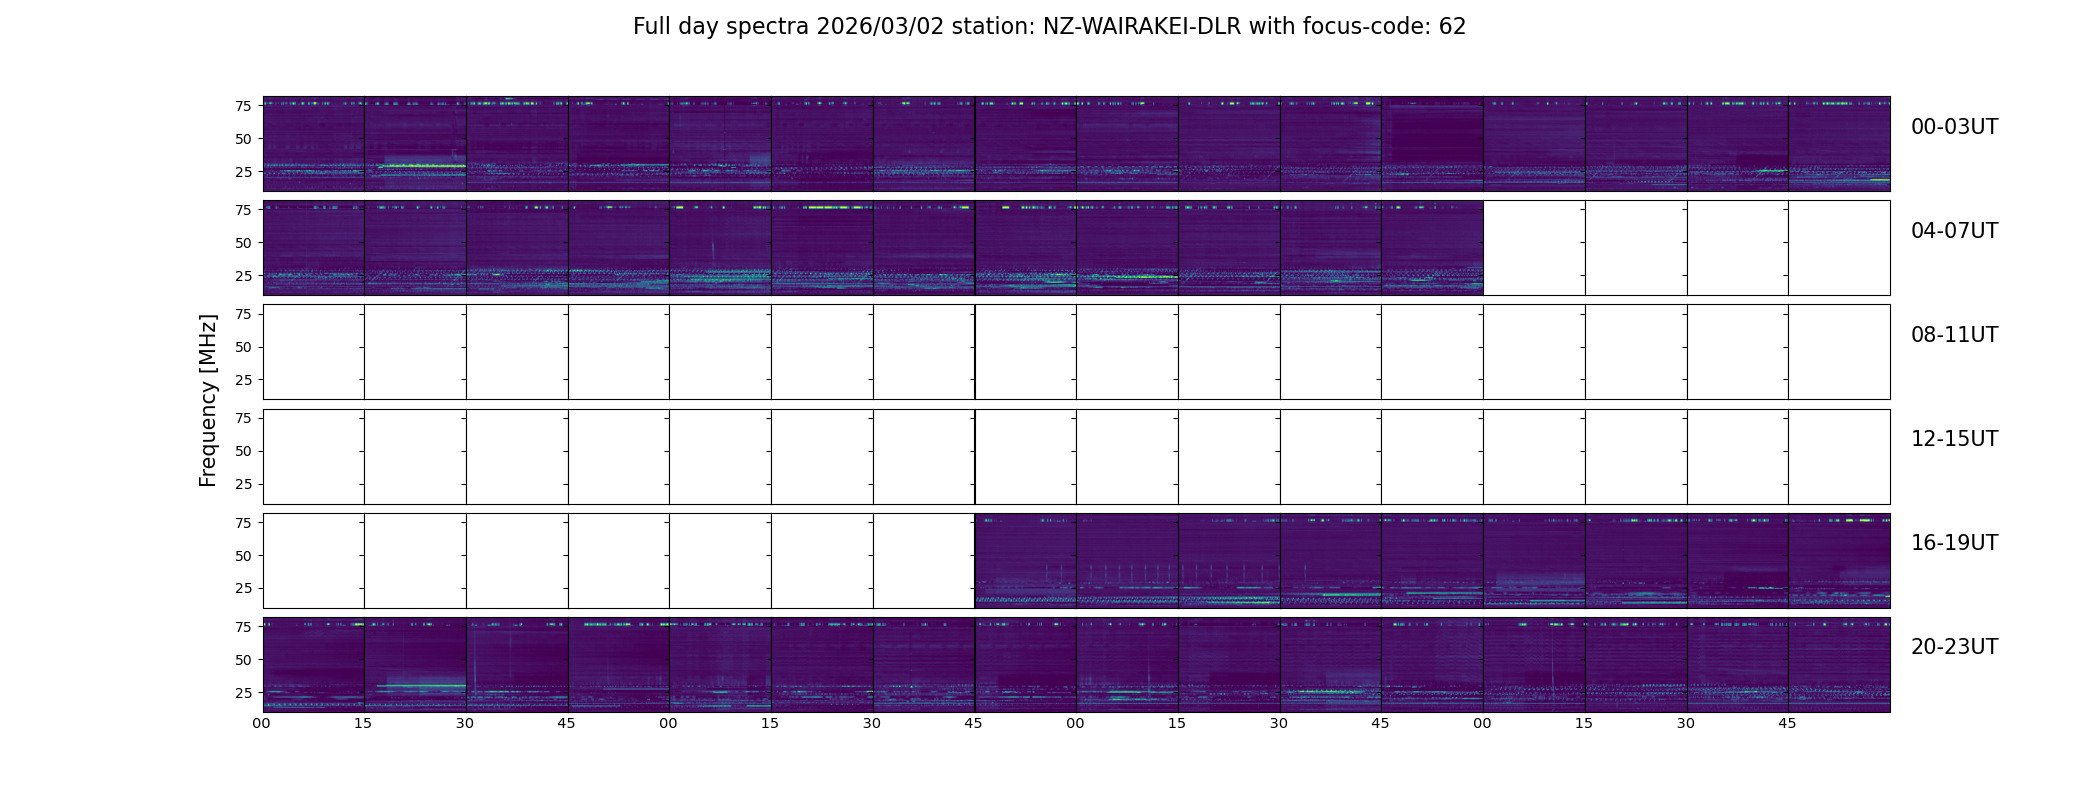Select the 20-23UT row label
Image resolution: width=2100 pixels, height=800 pixels.
1954,647
